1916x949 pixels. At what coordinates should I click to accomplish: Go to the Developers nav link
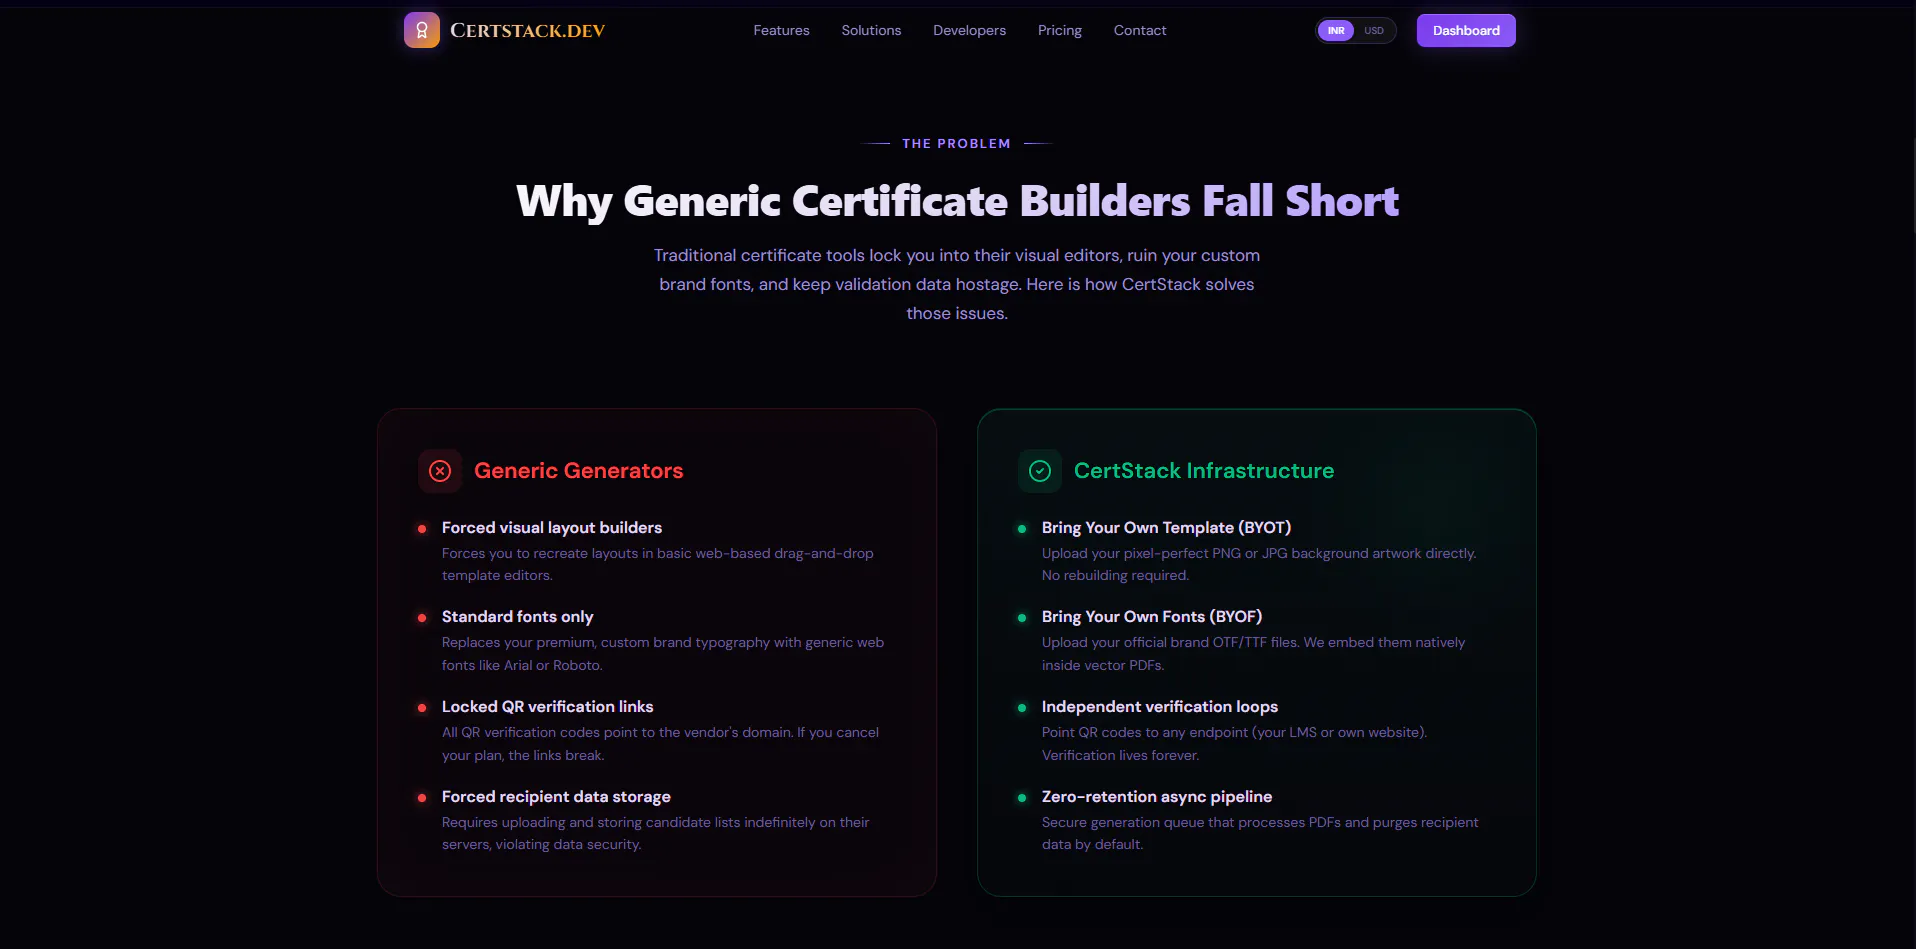pos(969,31)
